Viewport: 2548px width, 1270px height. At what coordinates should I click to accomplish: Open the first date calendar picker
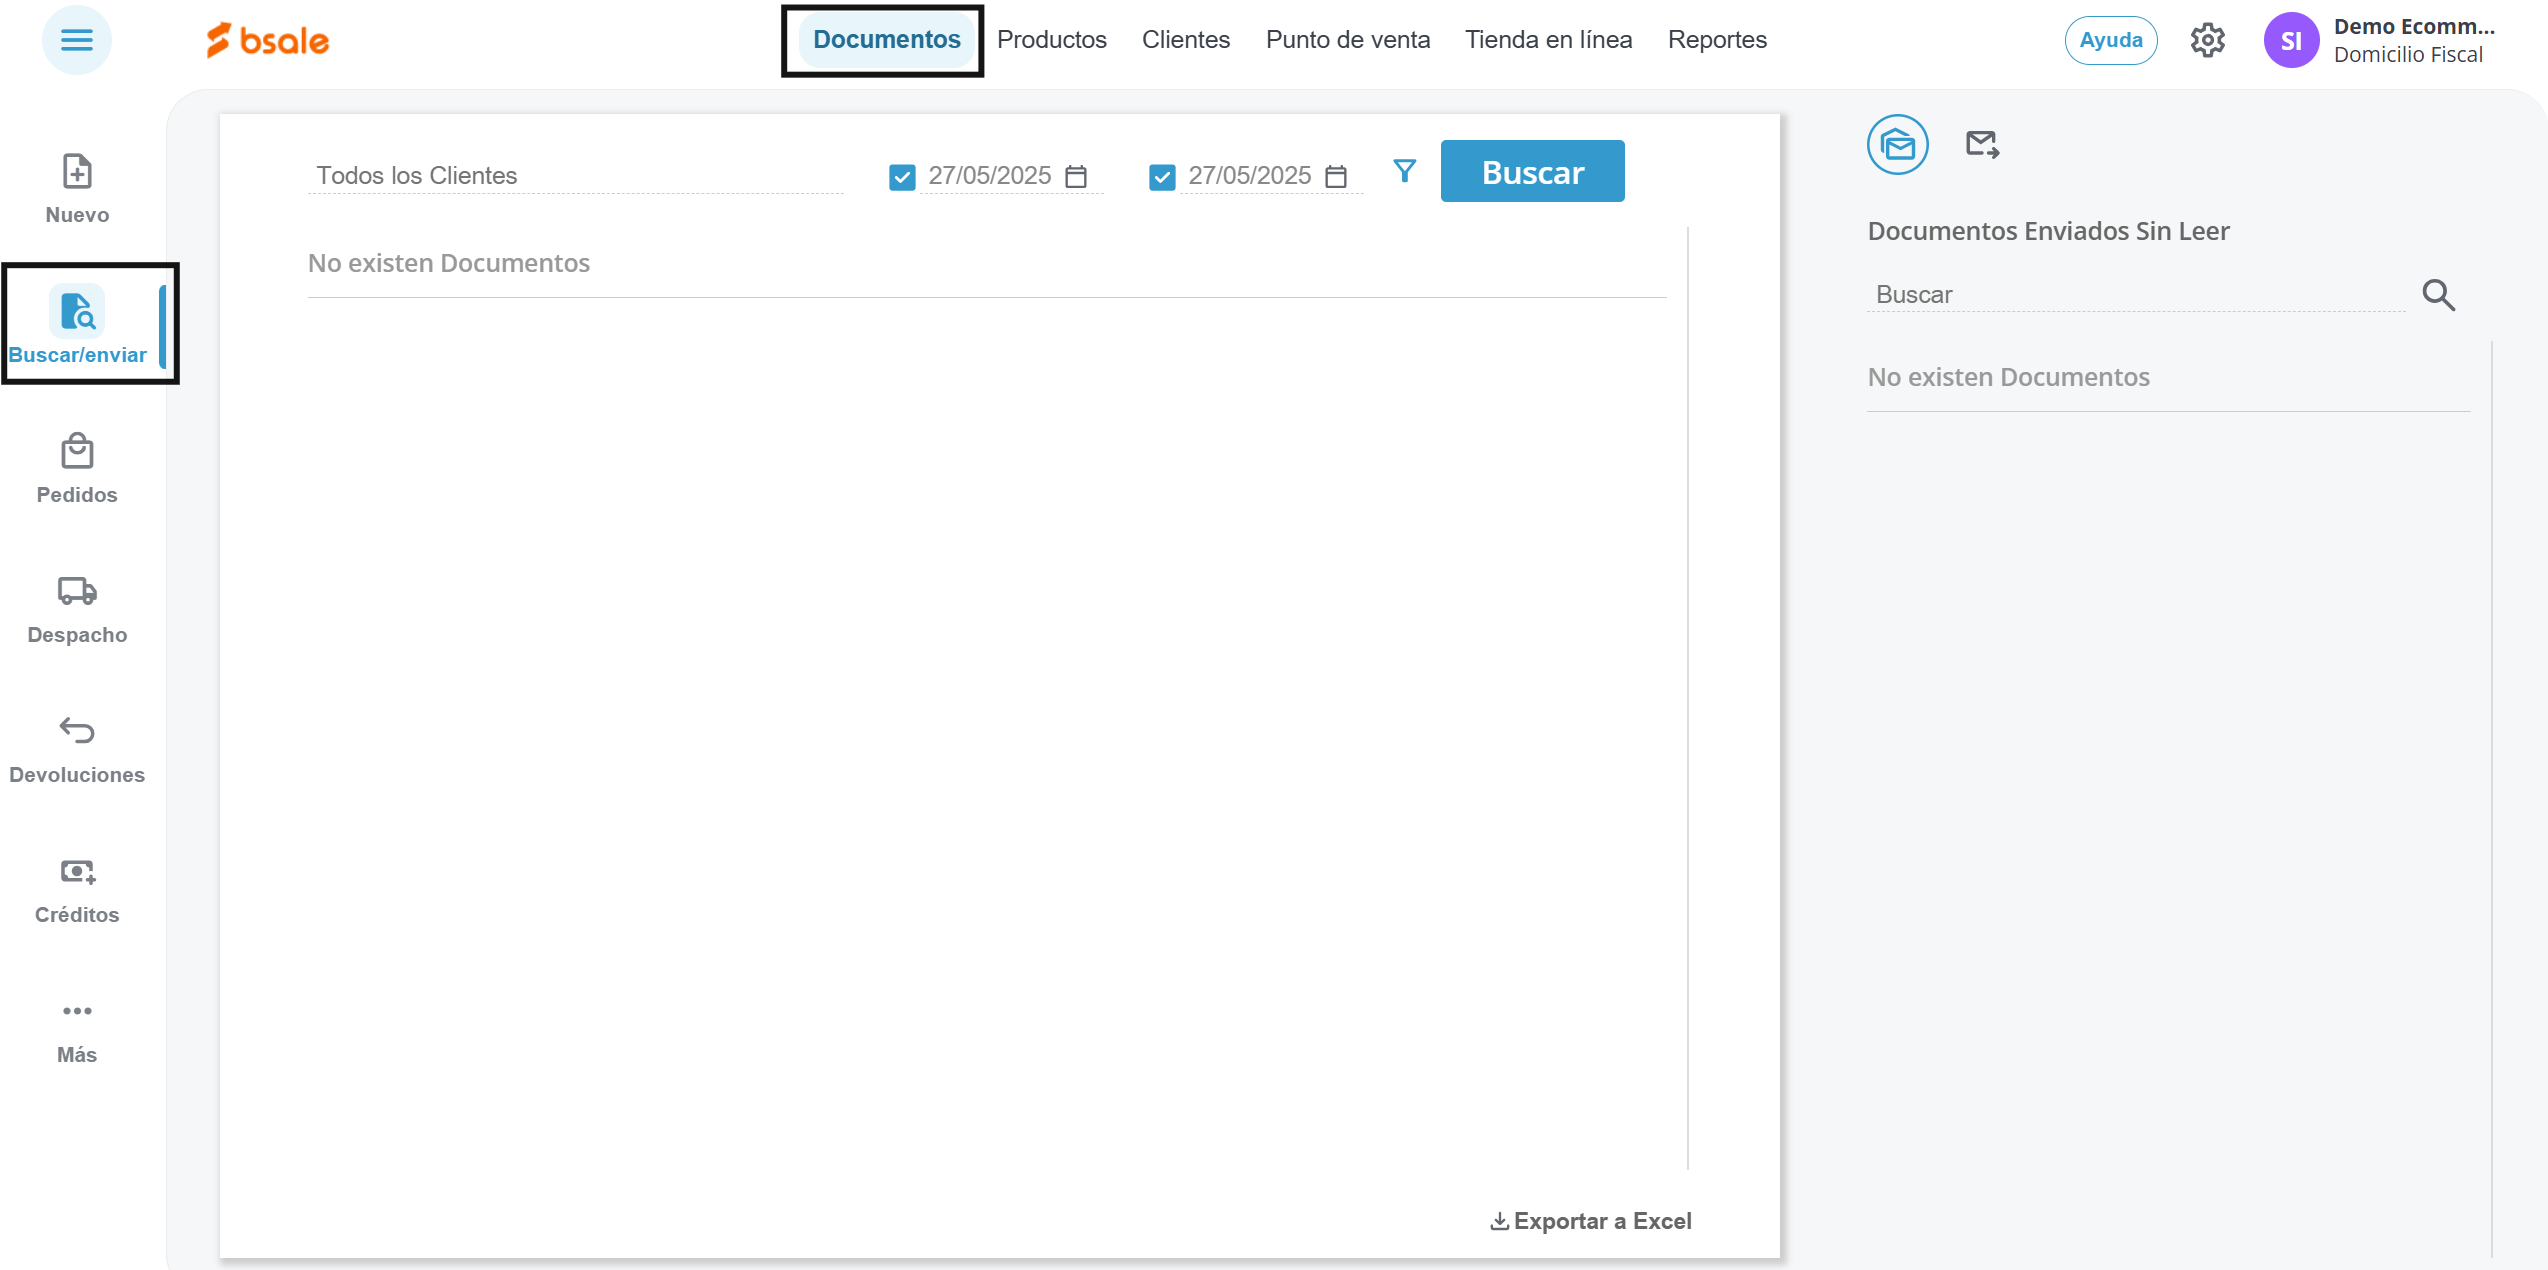[x=1076, y=177]
